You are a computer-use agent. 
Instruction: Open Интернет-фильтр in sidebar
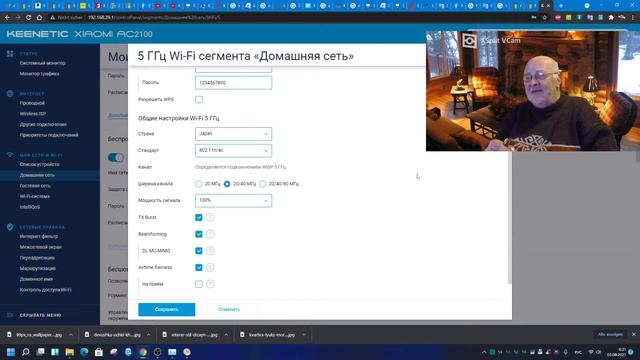click(x=39, y=236)
